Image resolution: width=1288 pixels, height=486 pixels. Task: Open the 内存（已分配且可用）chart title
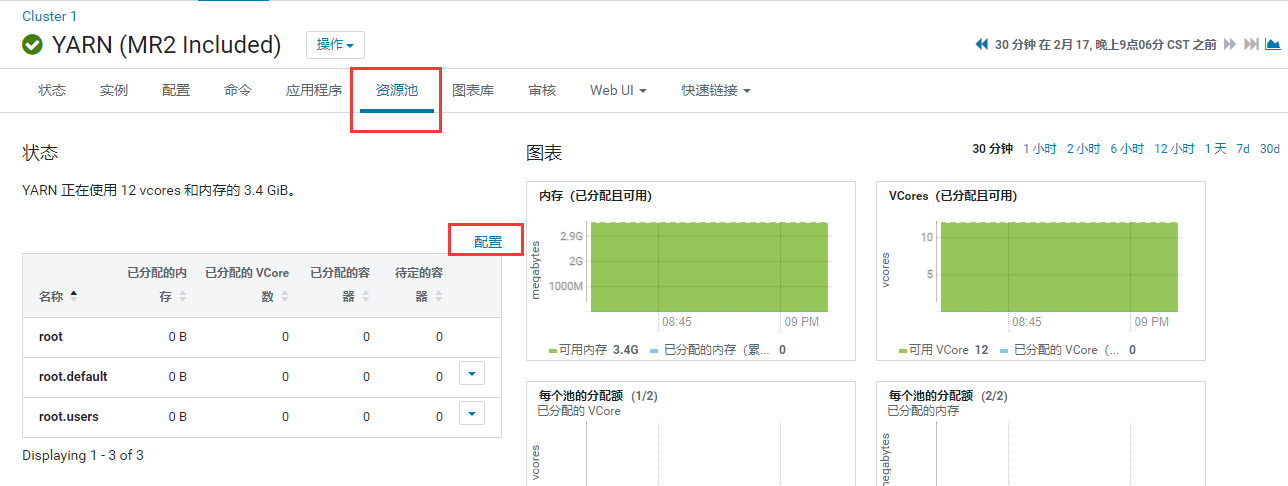[595, 196]
